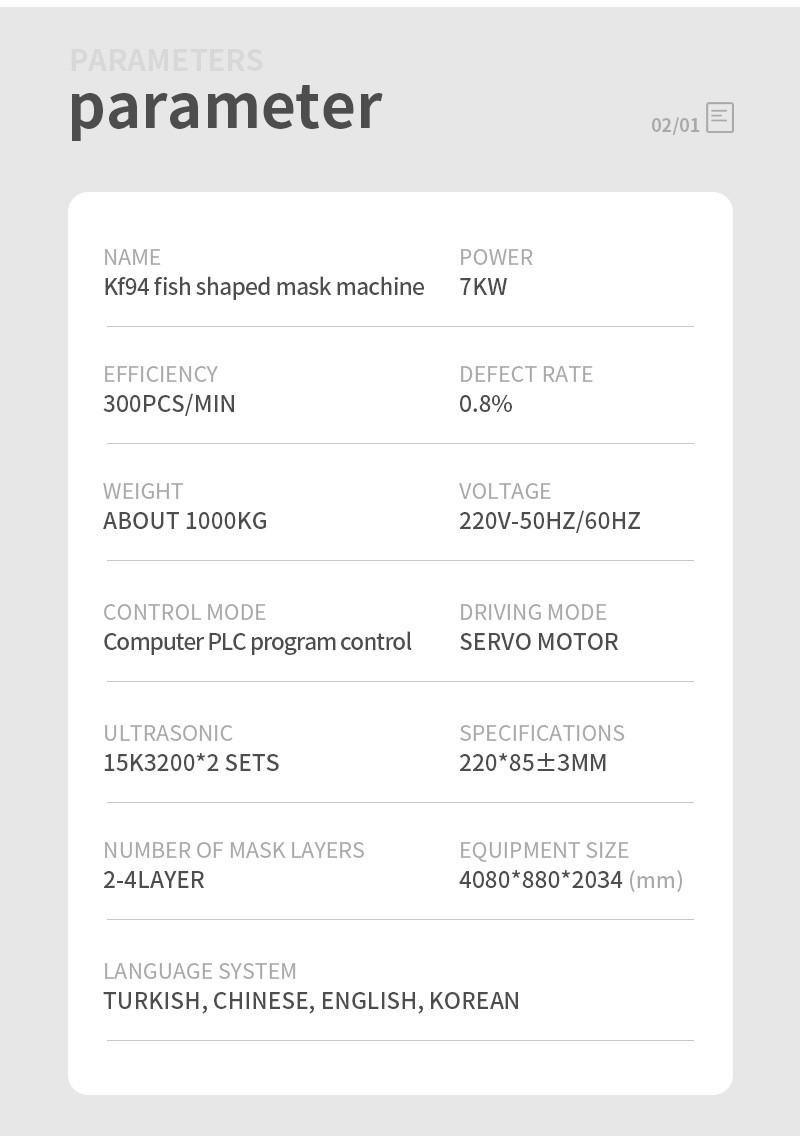Click the ABOUT 1000KG weight value
This screenshot has width=800, height=1136.
point(186,521)
